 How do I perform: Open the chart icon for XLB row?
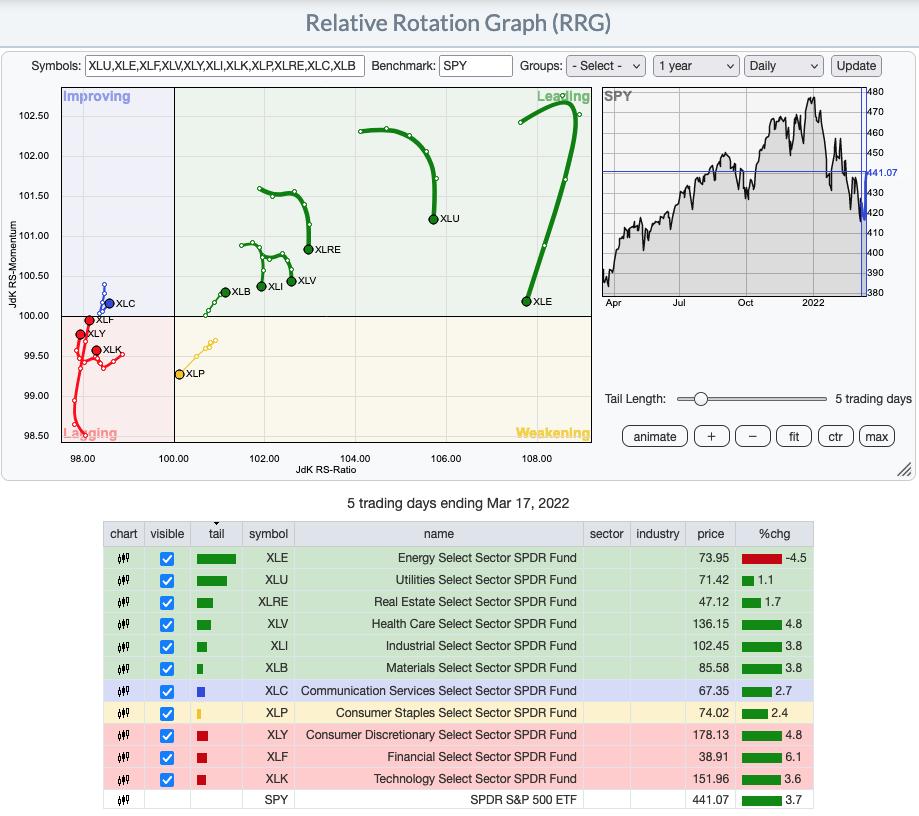click(123, 668)
